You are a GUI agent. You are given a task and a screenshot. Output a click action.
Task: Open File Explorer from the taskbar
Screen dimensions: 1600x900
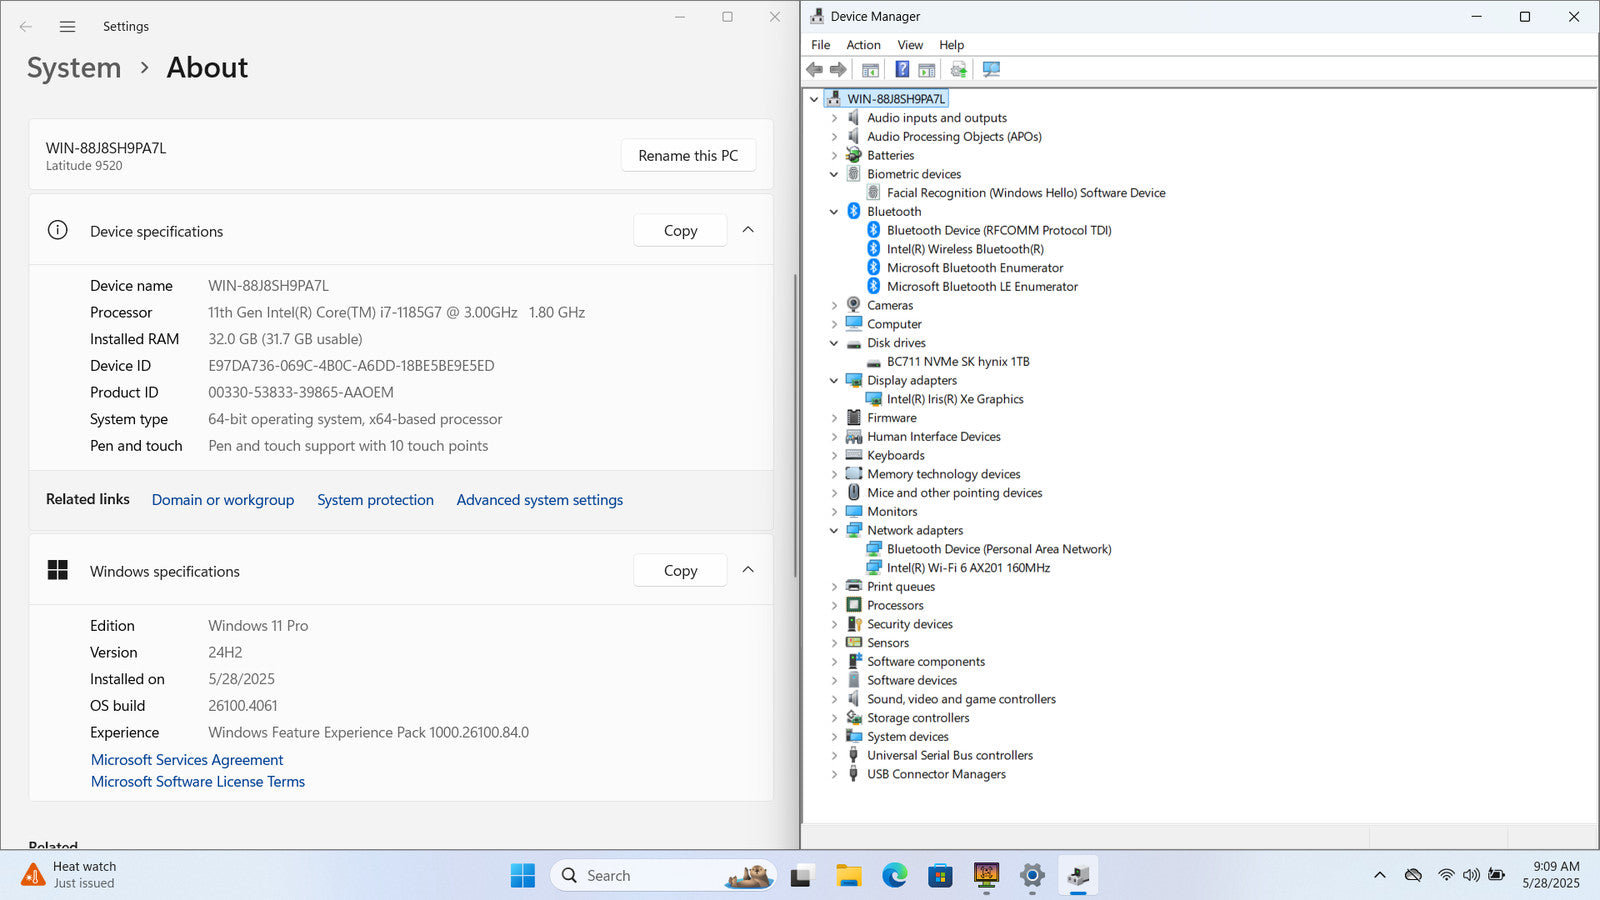point(849,876)
